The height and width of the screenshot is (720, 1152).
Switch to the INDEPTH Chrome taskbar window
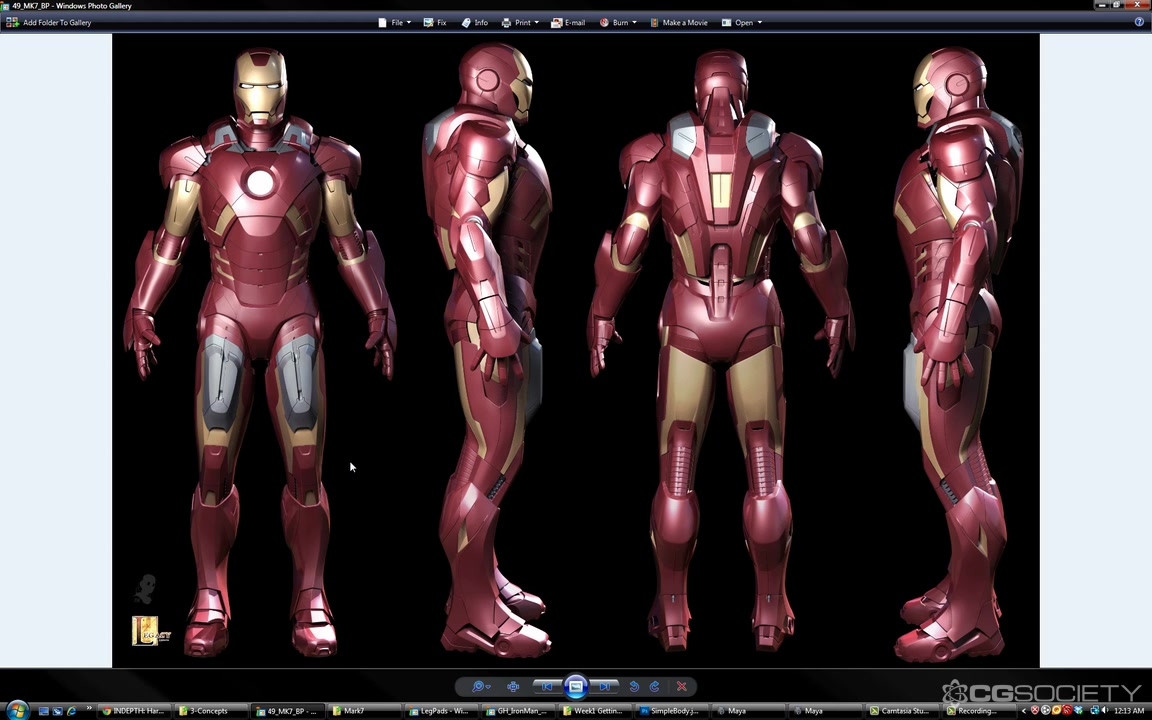133,710
